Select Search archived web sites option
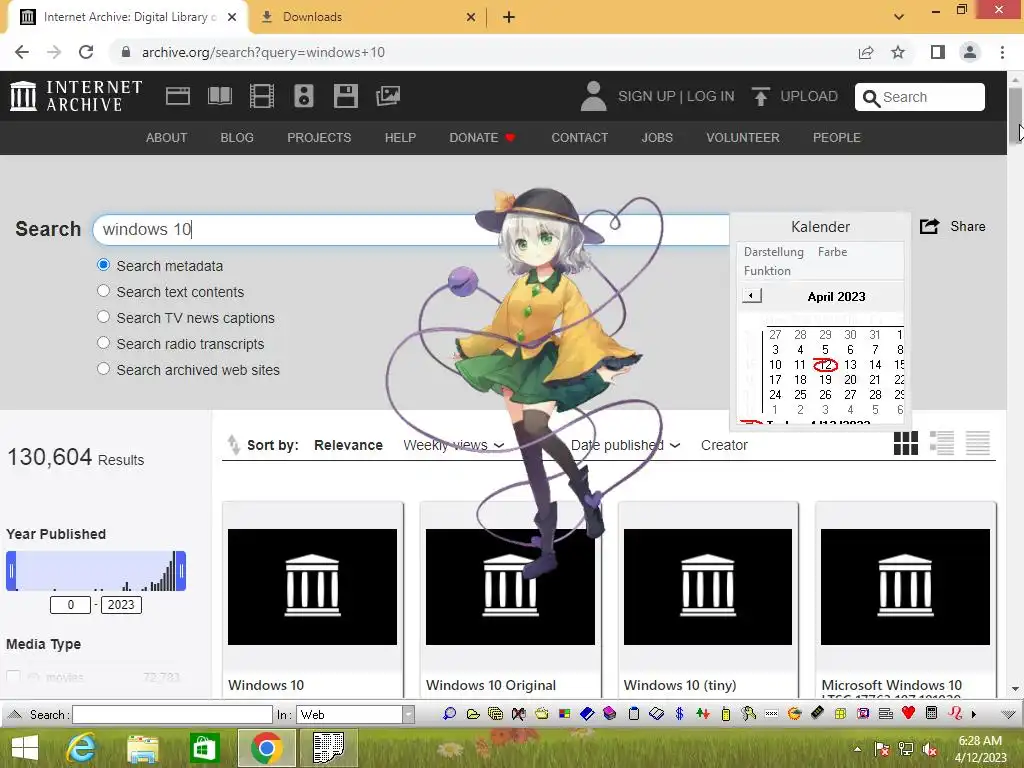This screenshot has height=768, width=1024. tap(103, 369)
